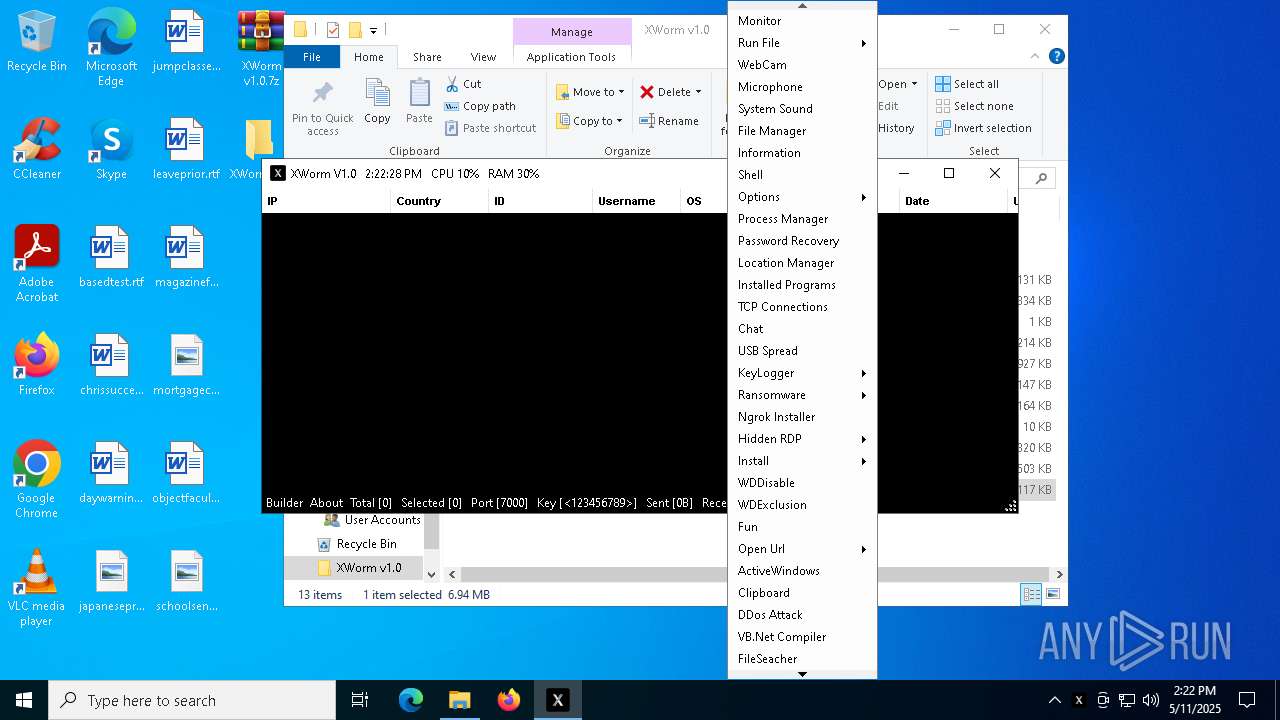Select Ngrok Installer menu entry
The height and width of the screenshot is (720, 1280).
tap(802, 417)
